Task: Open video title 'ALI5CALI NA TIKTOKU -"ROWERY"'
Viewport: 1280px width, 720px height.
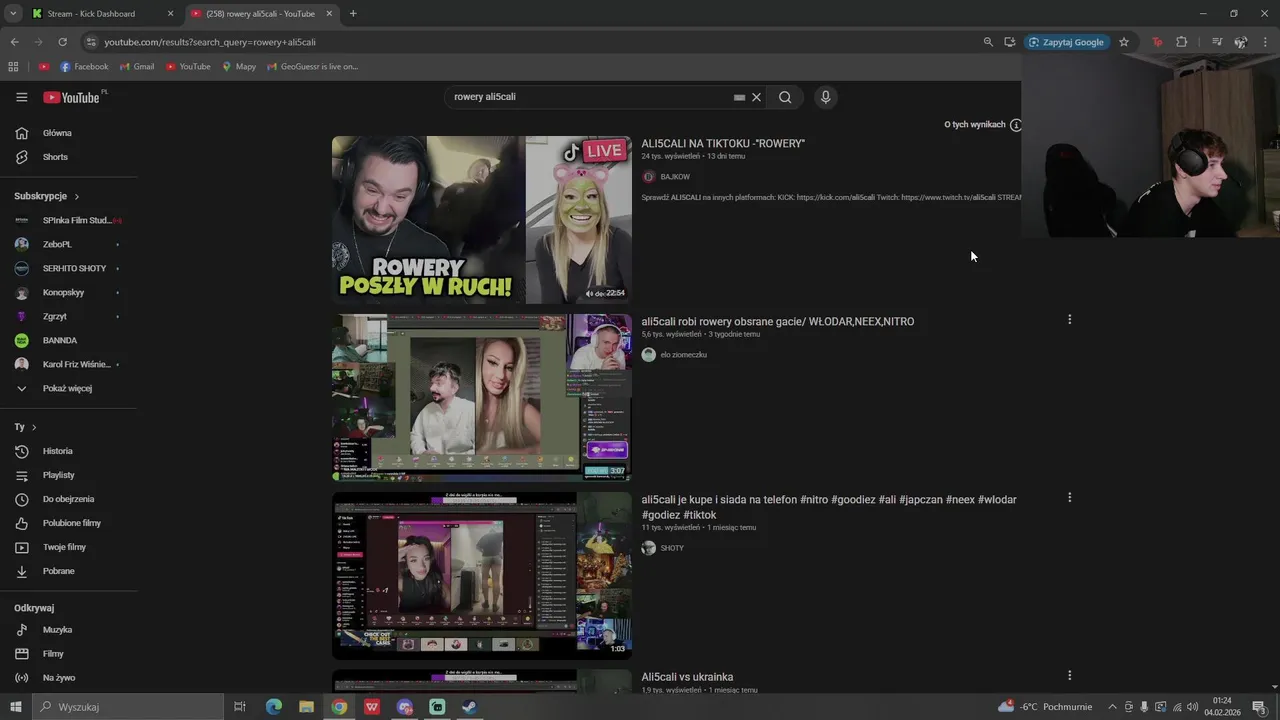Action: click(723, 144)
